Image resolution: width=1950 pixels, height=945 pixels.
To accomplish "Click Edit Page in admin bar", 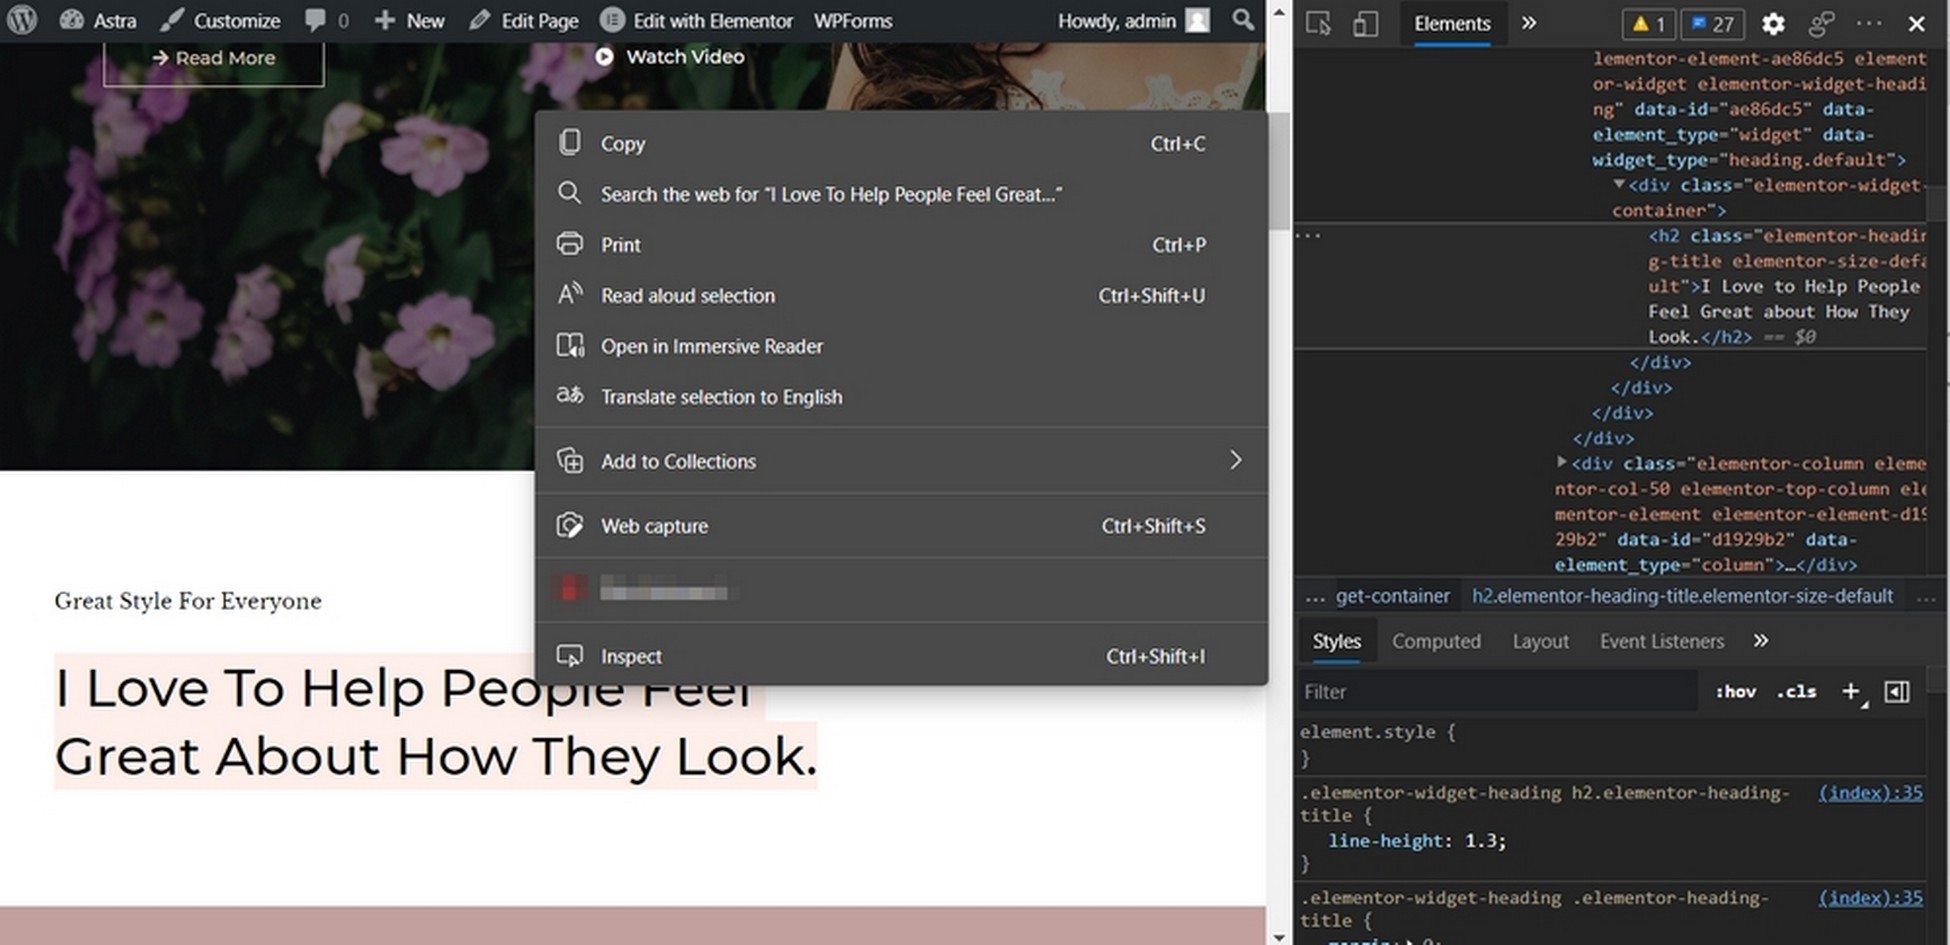I will pos(524,20).
